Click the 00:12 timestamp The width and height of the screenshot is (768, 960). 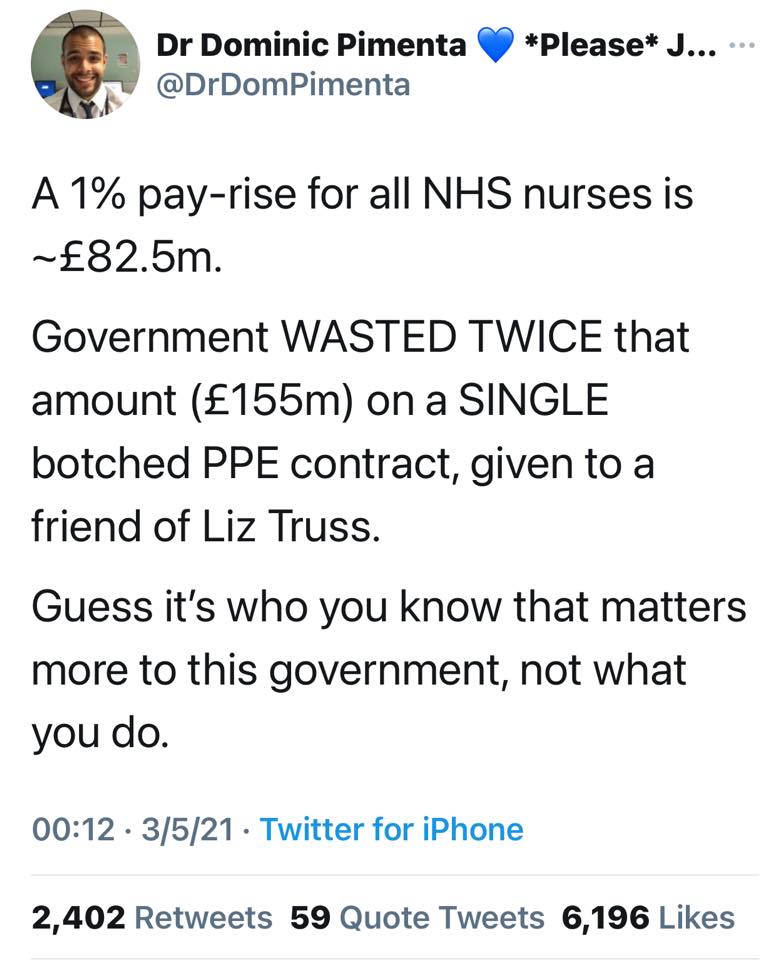click(x=73, y=829)
